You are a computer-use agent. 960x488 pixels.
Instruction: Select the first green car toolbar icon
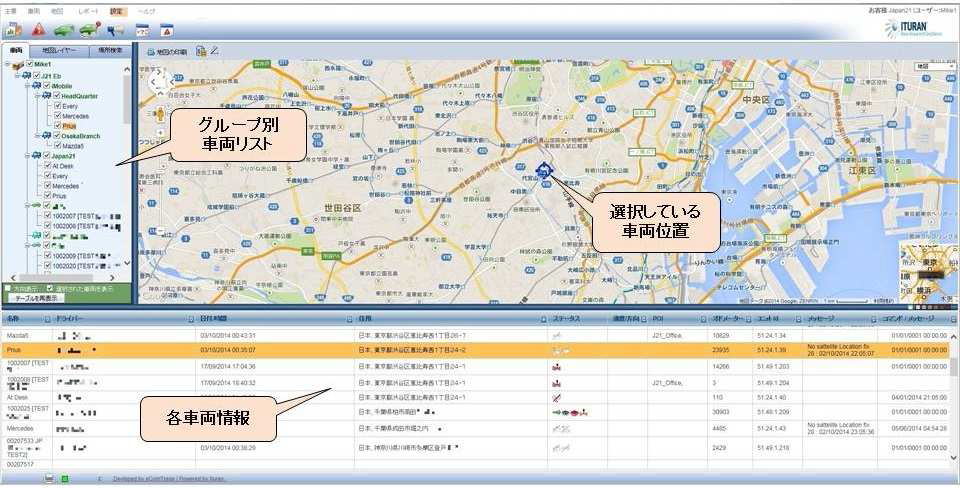(62, 29)
